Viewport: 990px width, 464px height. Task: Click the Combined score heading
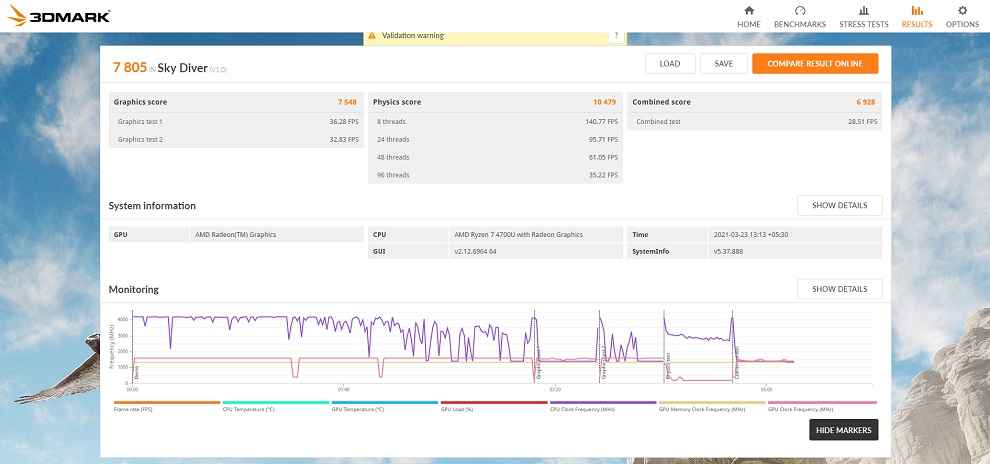(x=661, y=102)
